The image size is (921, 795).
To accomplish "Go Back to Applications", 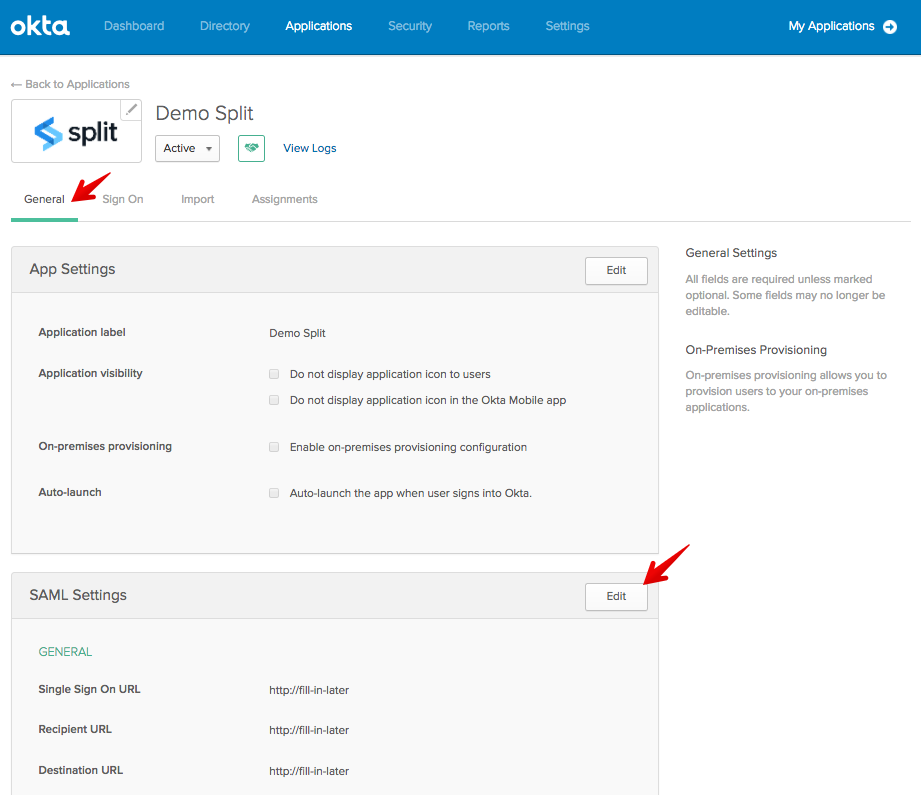I will (77, 84).
